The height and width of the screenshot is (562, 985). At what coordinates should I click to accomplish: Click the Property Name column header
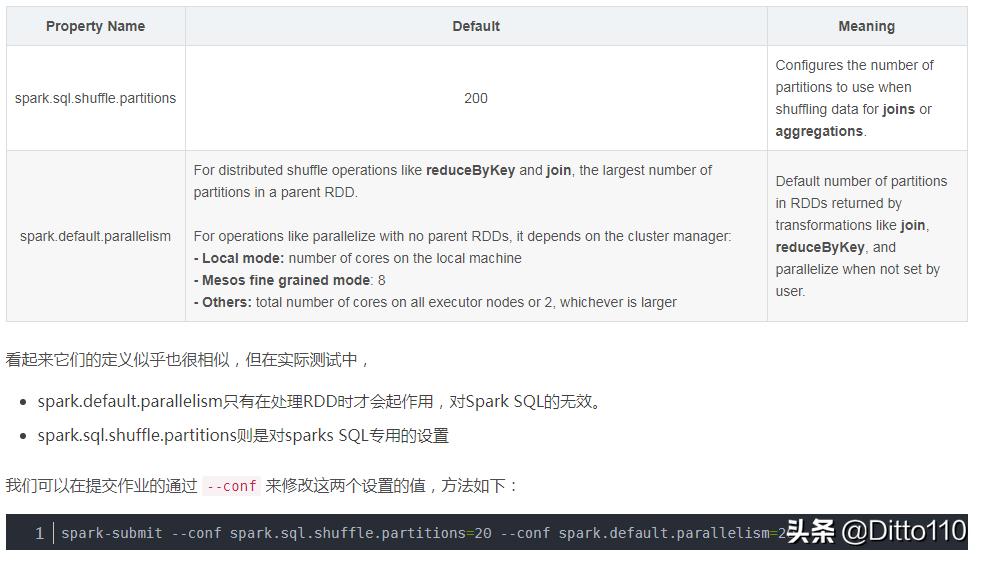[x=95, y=26]
